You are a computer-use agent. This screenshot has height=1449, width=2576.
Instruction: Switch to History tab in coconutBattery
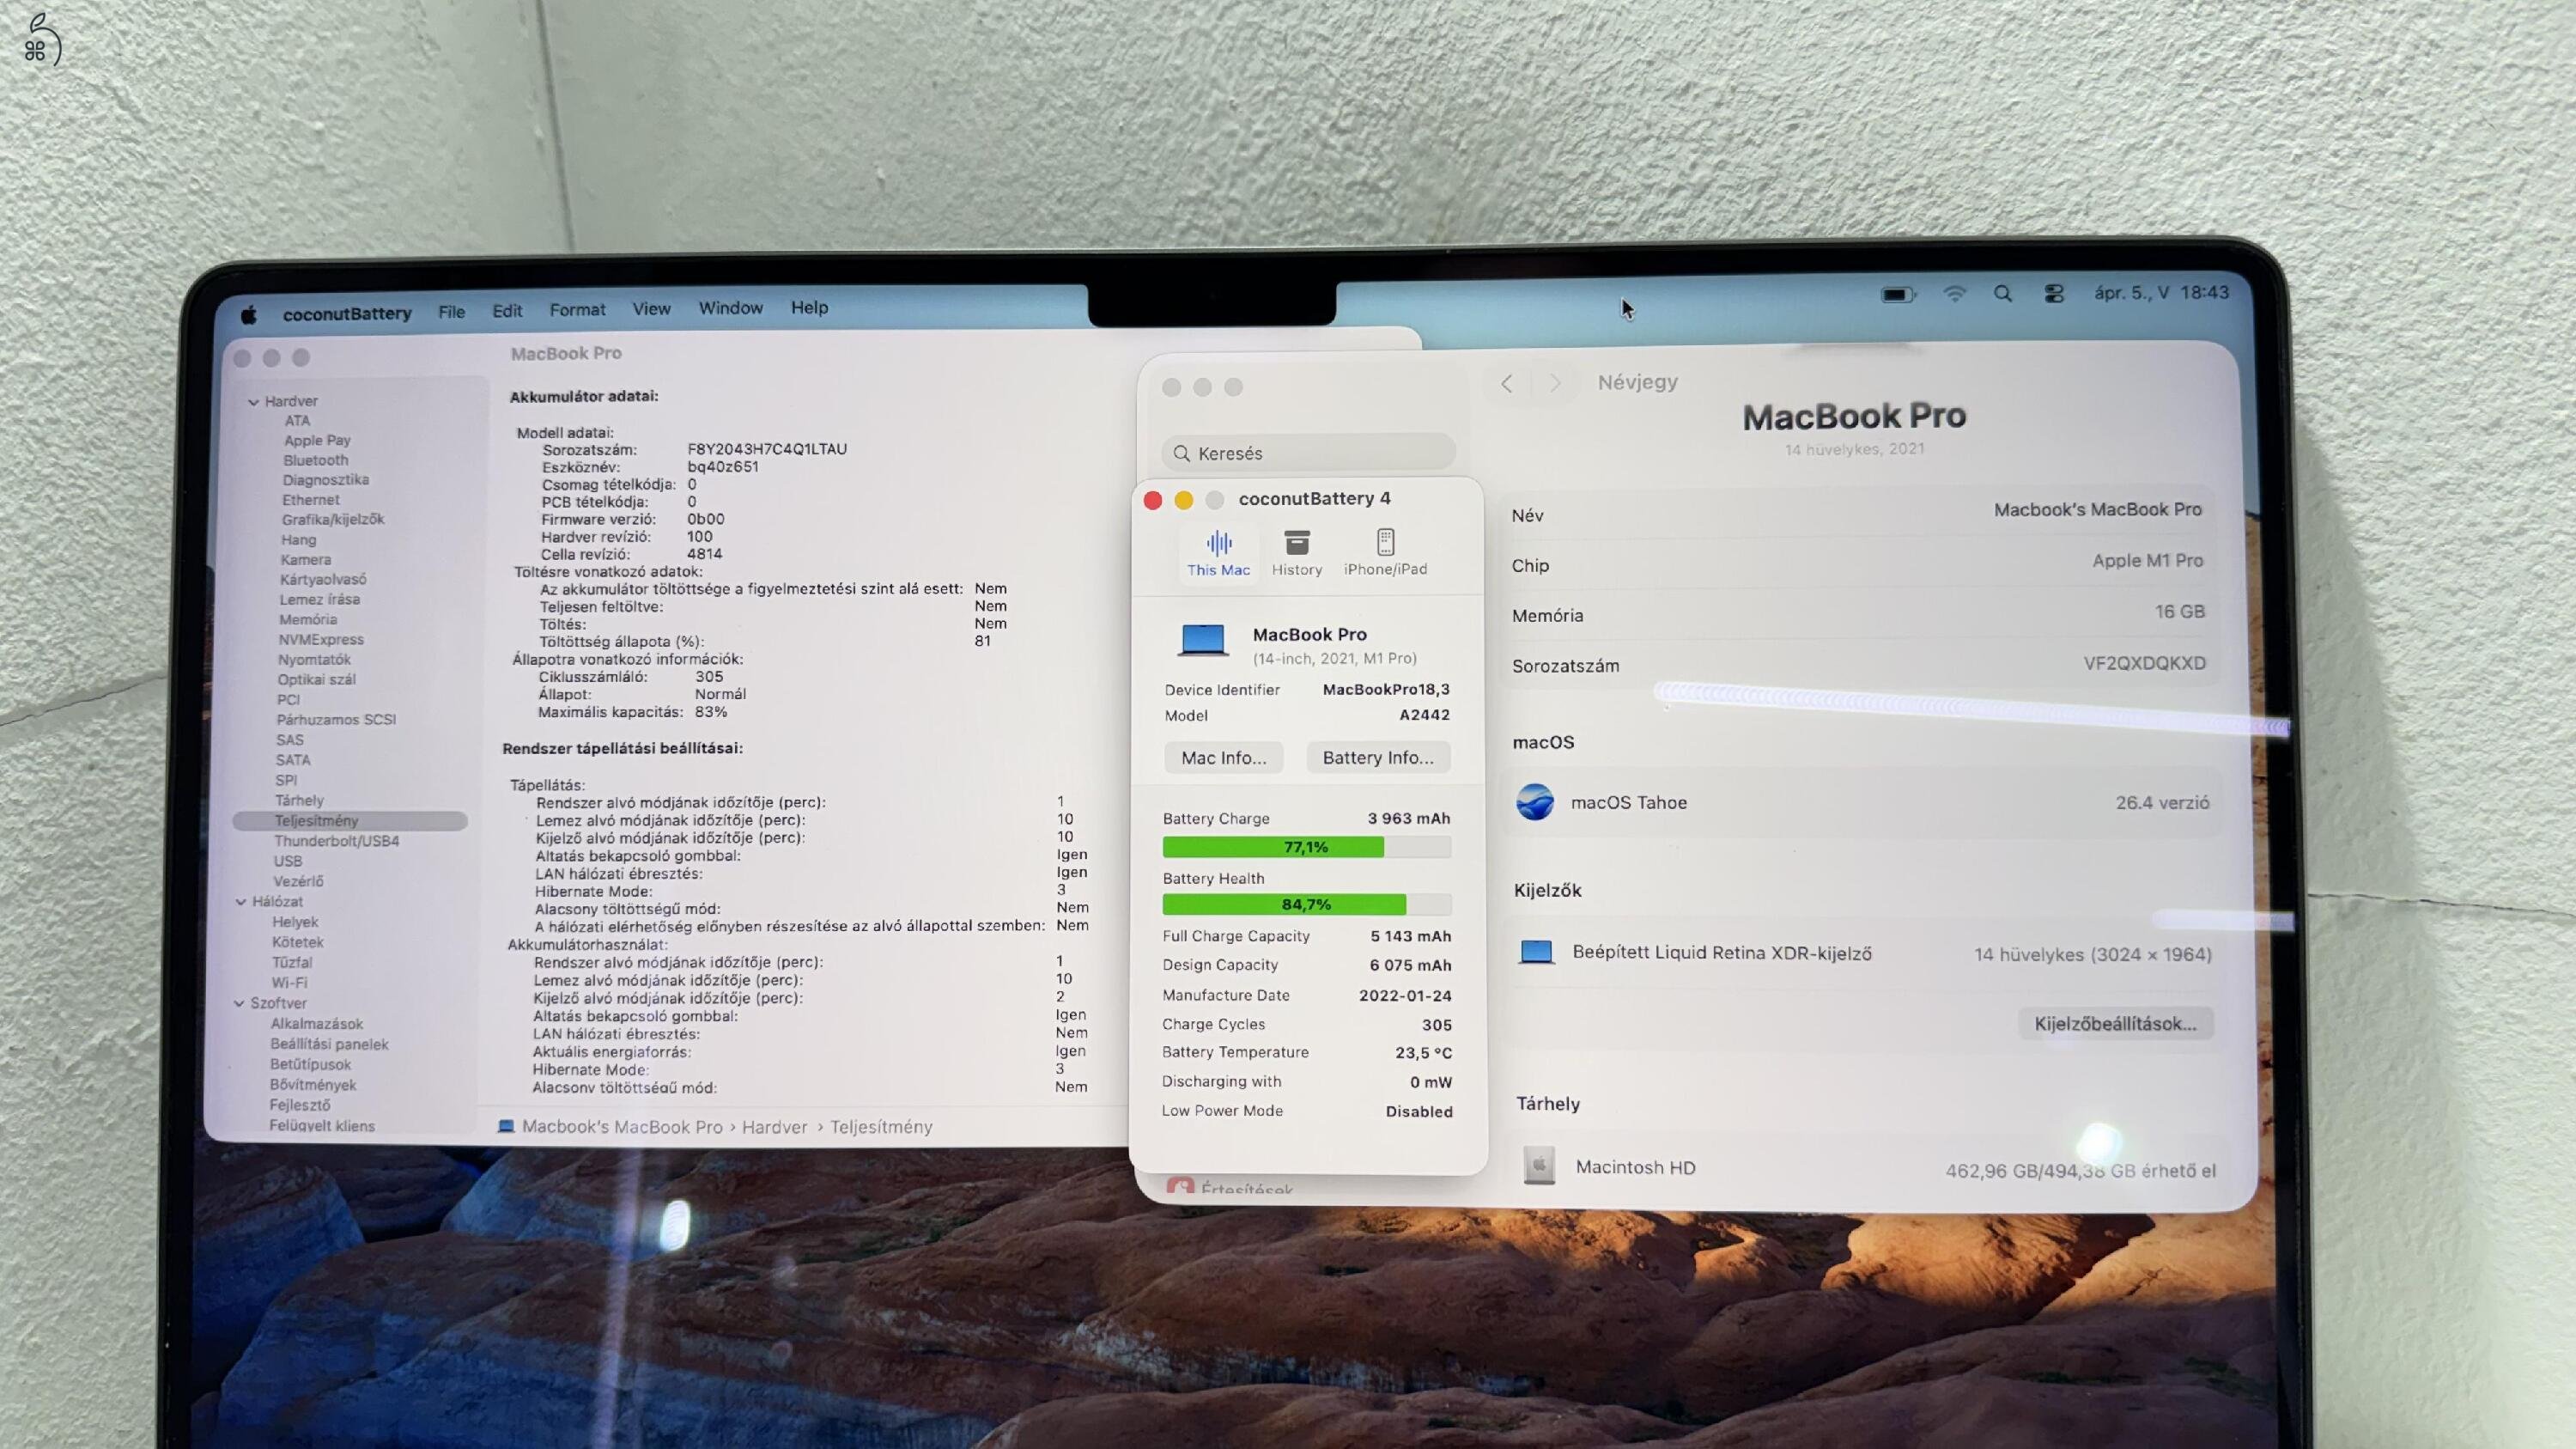pos(1297,553)
